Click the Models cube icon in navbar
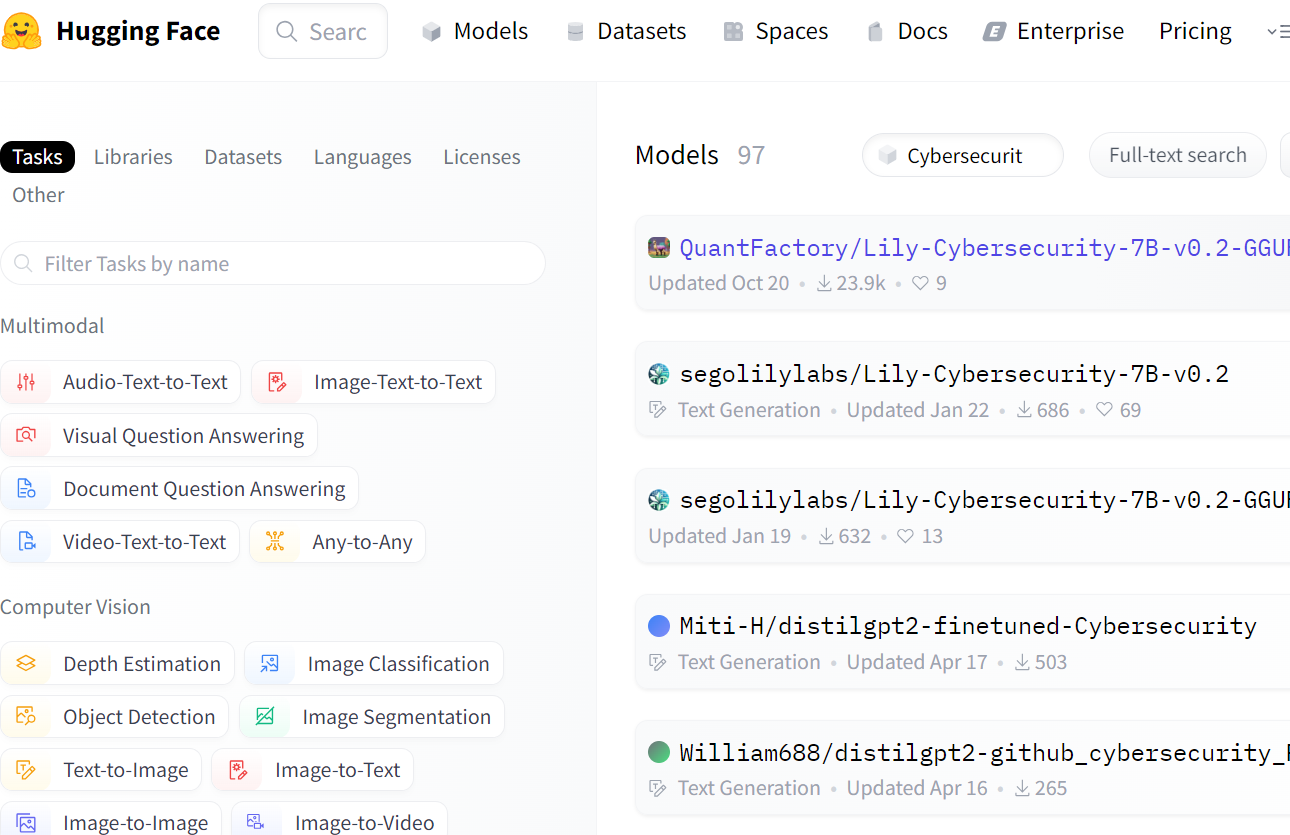Screen dimensions: 1290x835 coord(432,32)
